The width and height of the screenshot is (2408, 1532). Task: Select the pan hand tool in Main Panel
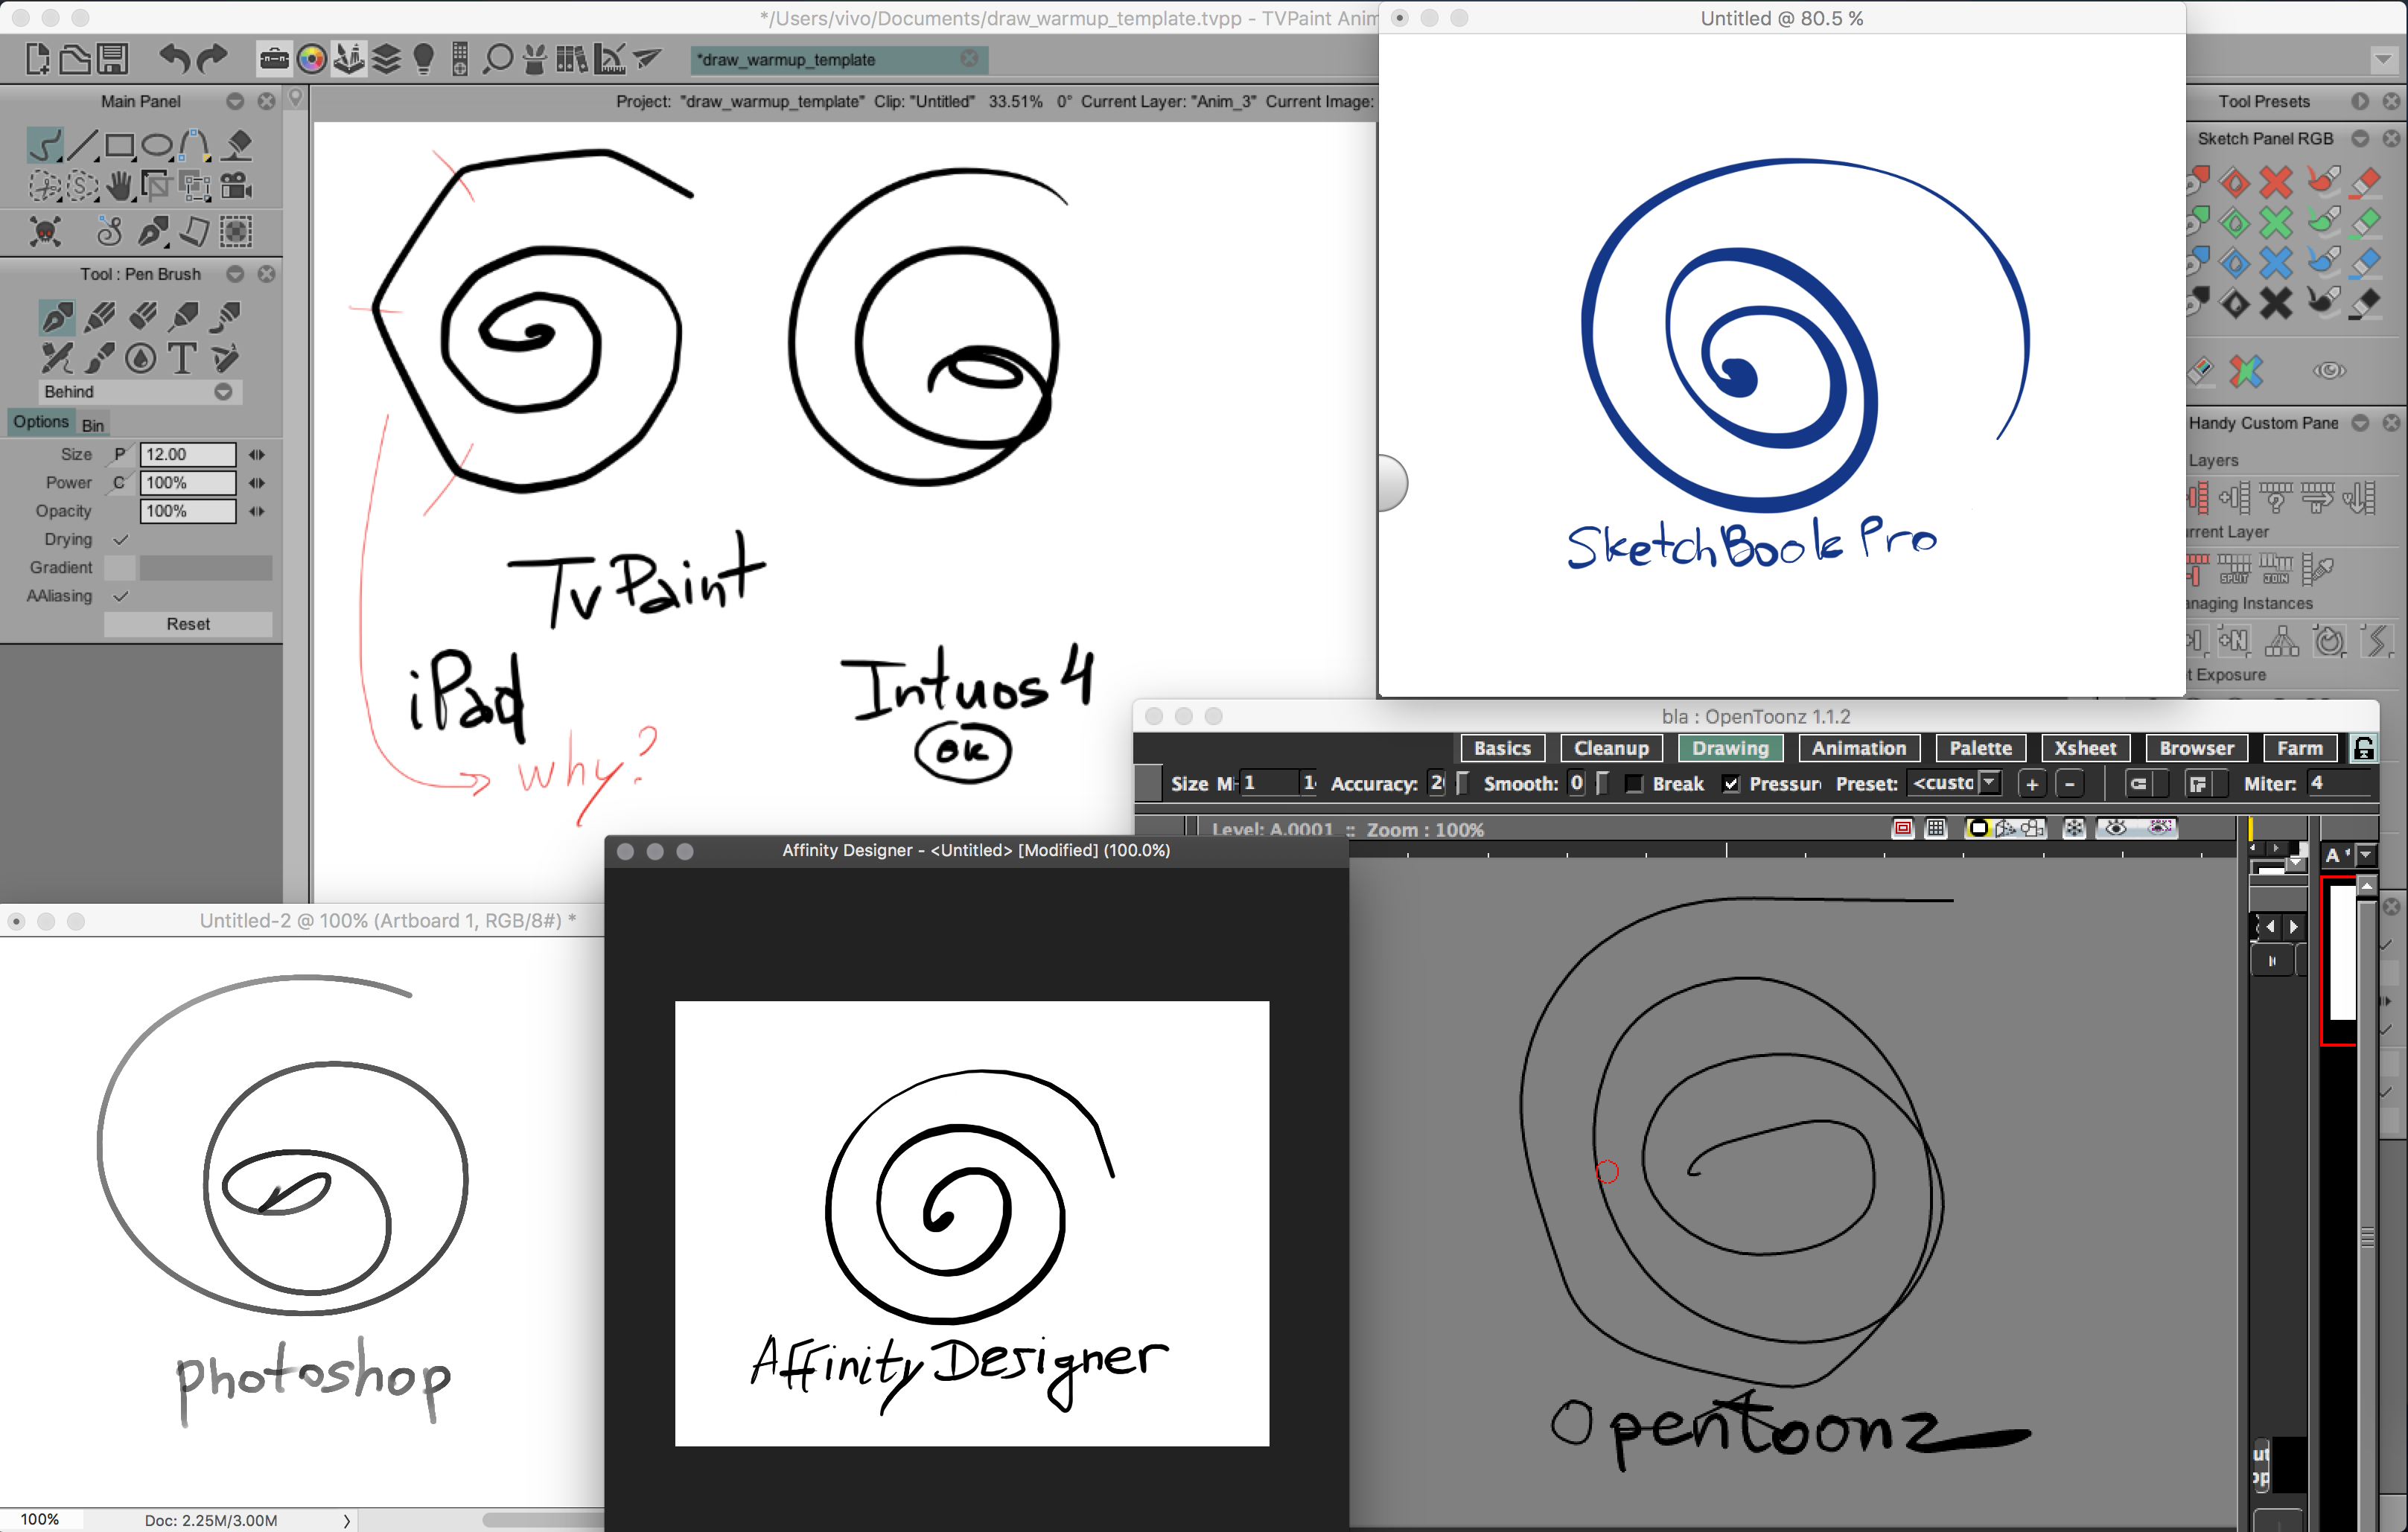tap(120, 185)
